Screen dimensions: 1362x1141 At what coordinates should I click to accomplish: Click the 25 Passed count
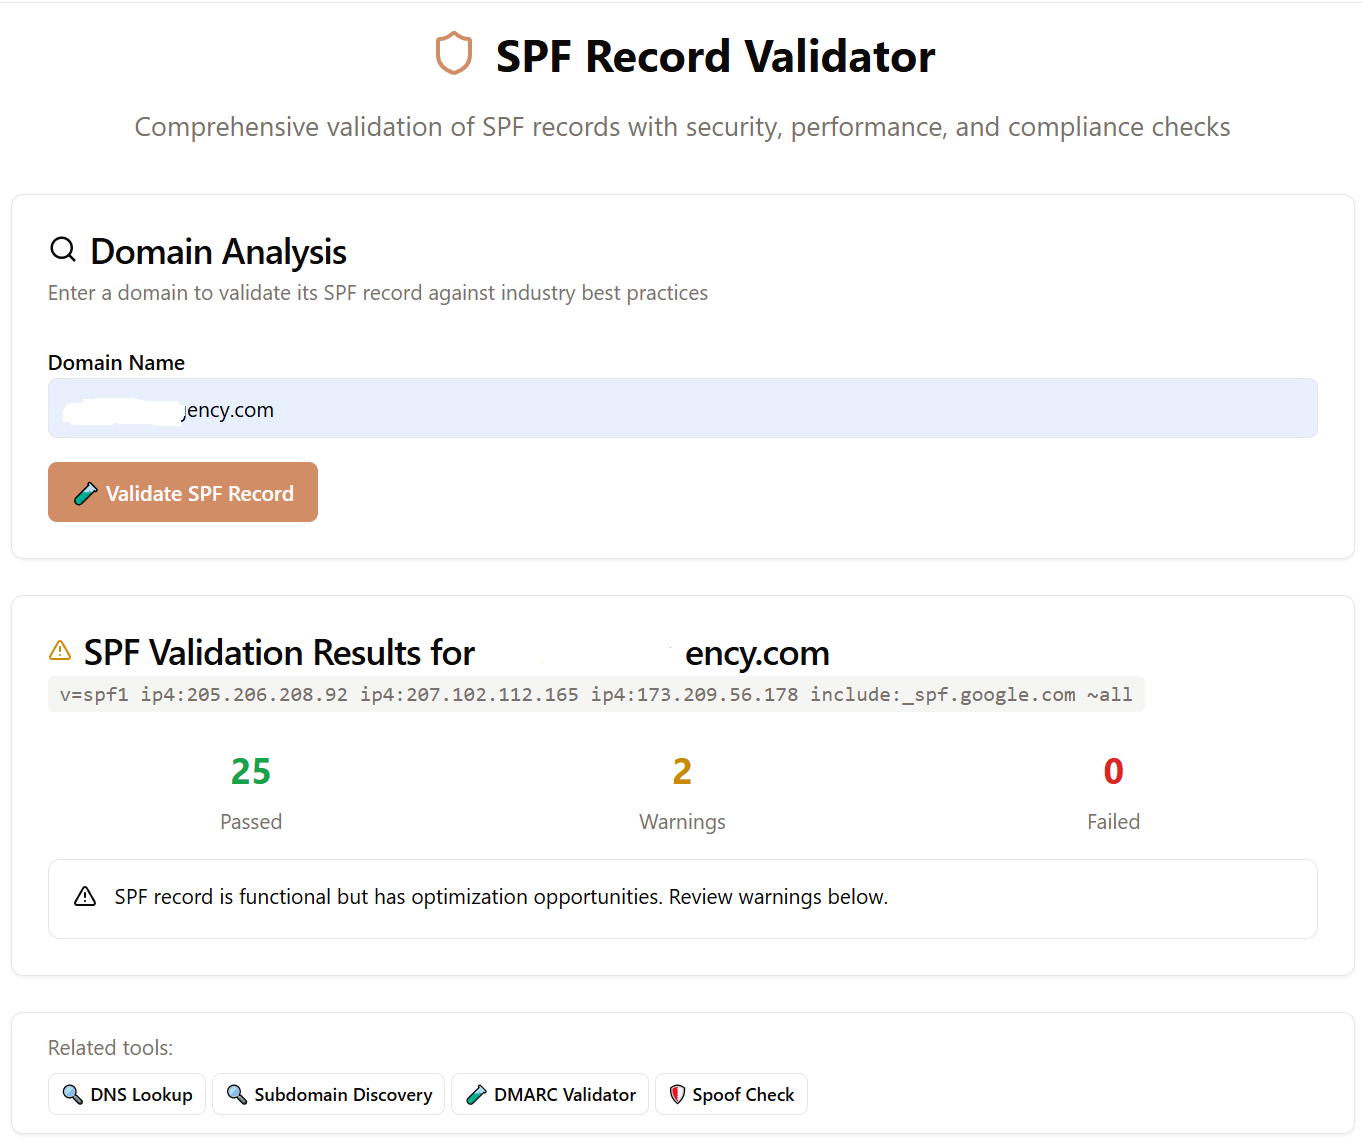pos(251,771)
